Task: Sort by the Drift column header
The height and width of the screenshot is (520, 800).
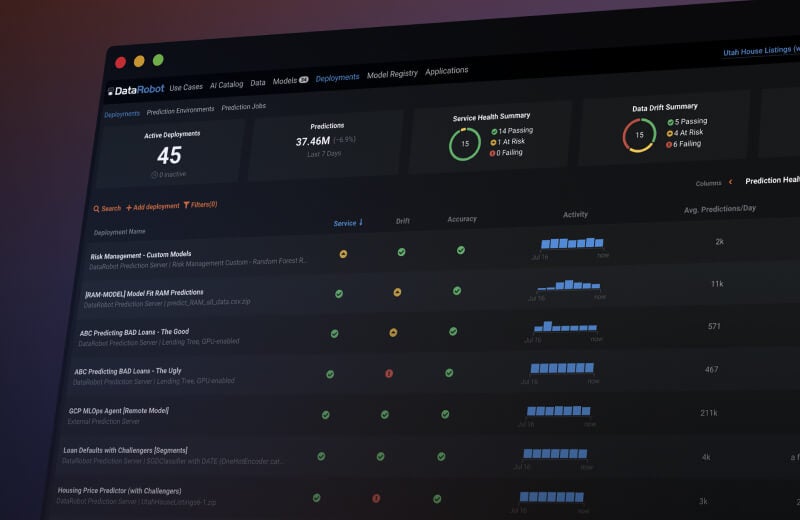Action: click(x=403, y=221)
